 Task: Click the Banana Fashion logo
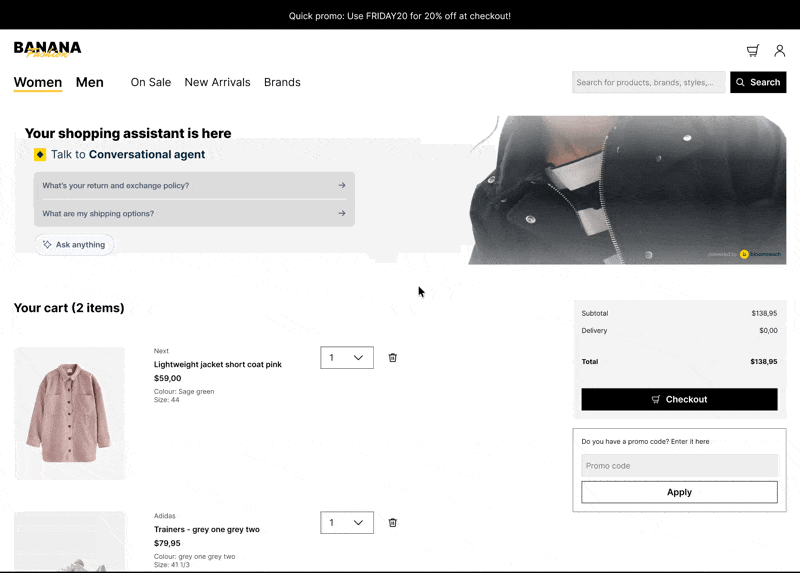(x=47, y=50)
